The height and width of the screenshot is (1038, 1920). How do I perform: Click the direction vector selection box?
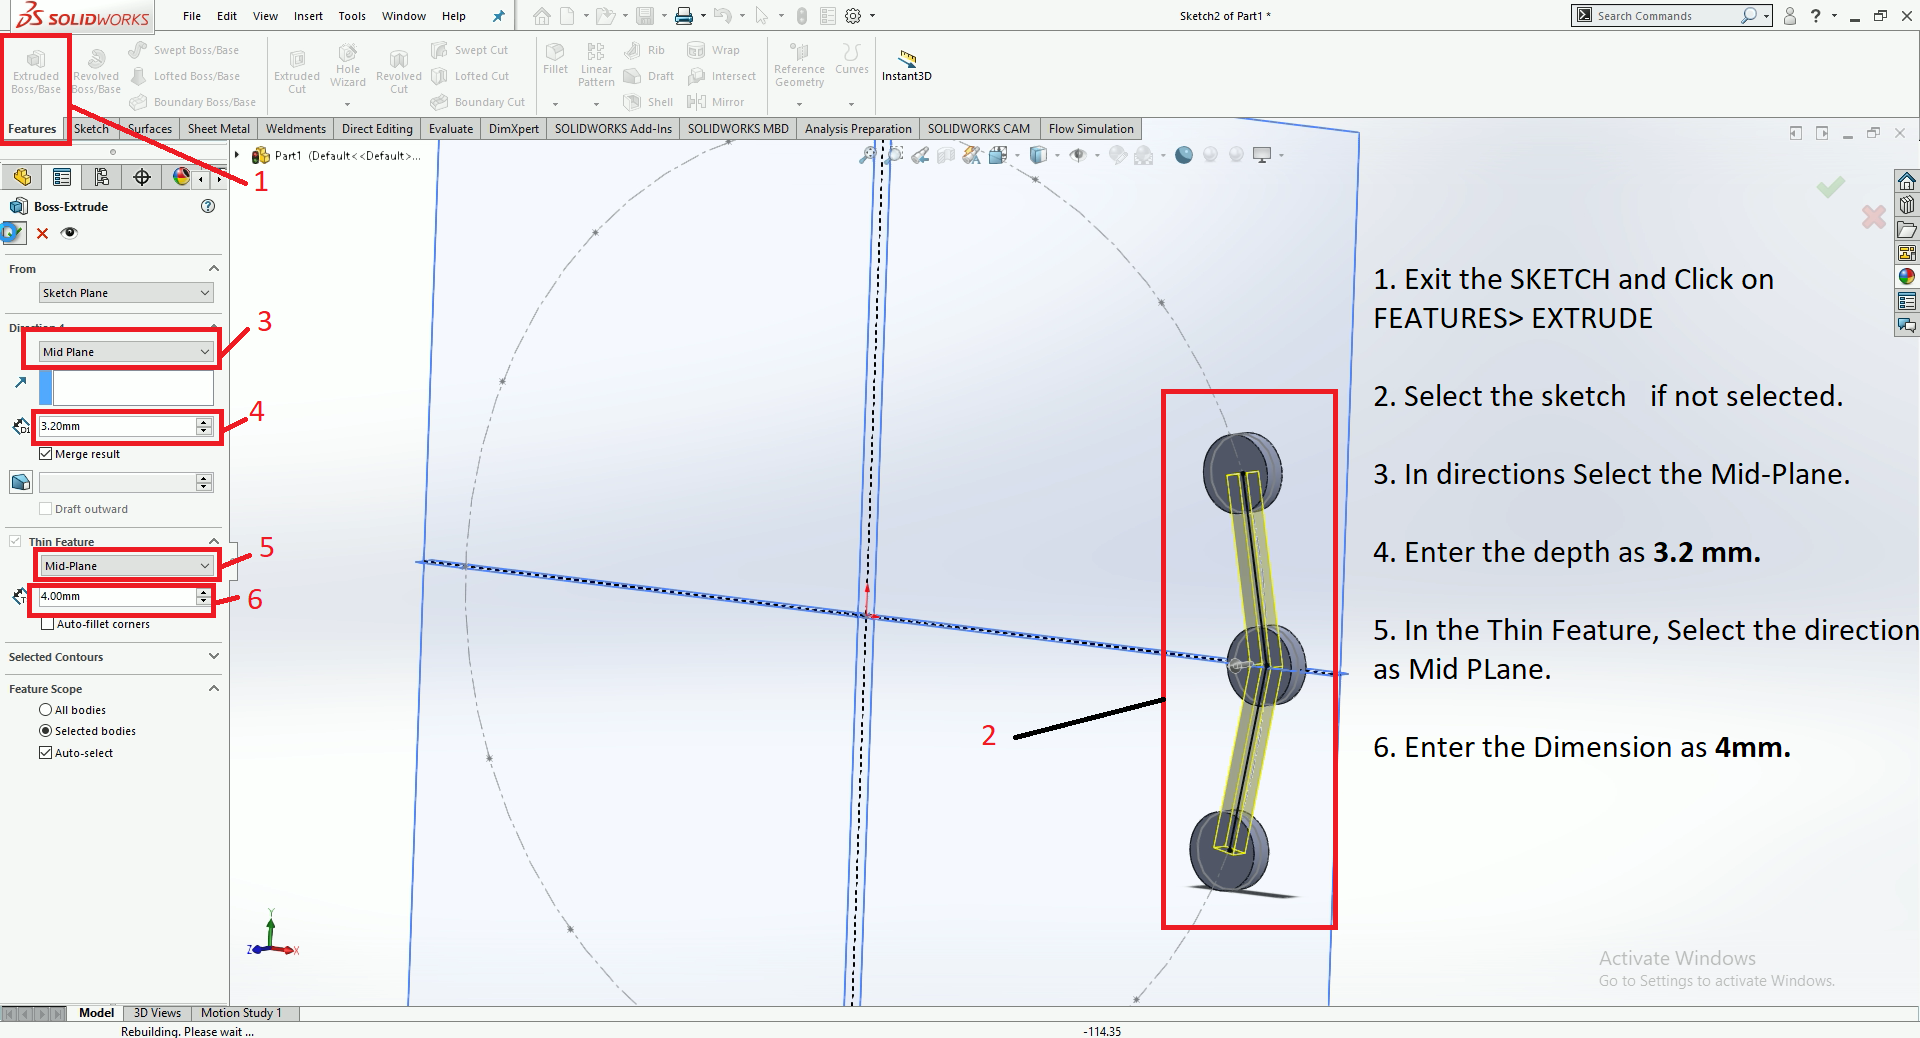coord(133,388)
